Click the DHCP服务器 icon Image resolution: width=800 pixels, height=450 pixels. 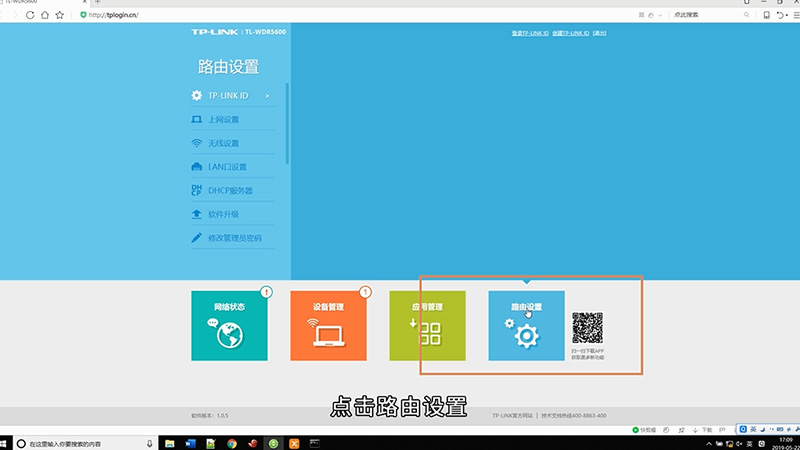coord(196,190)
